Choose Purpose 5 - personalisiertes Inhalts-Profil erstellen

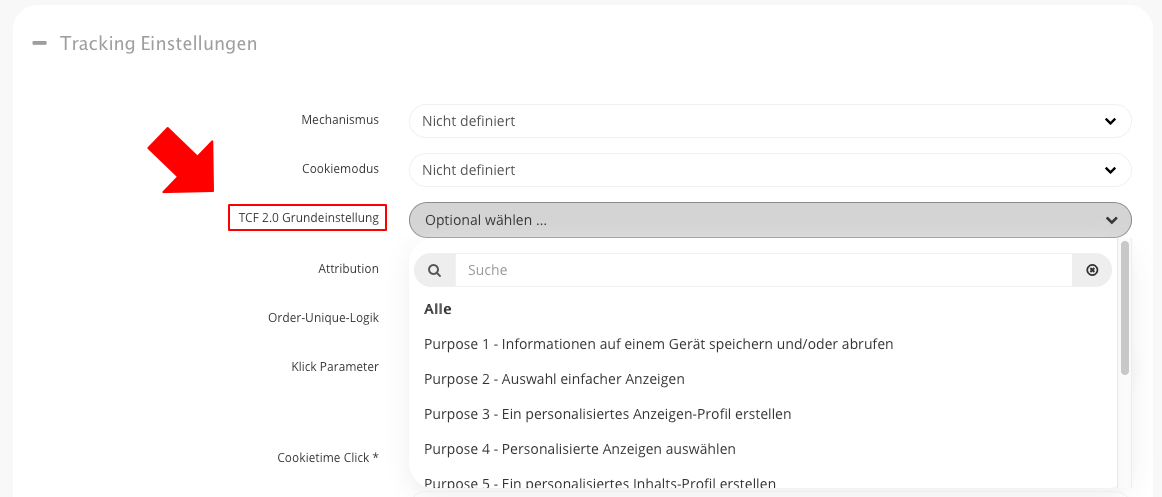600,484
